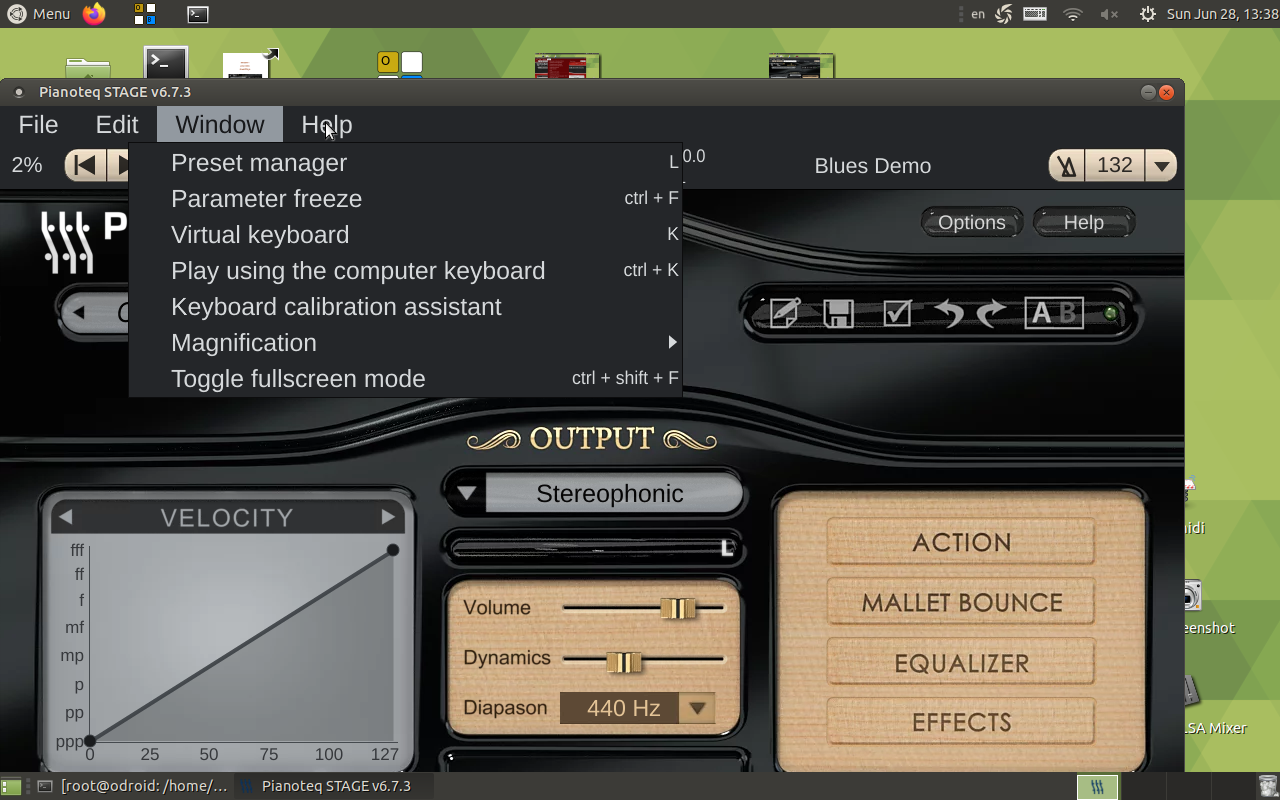
Task: Click previous preset arrow left of instrument name
Action: (79, 313)
